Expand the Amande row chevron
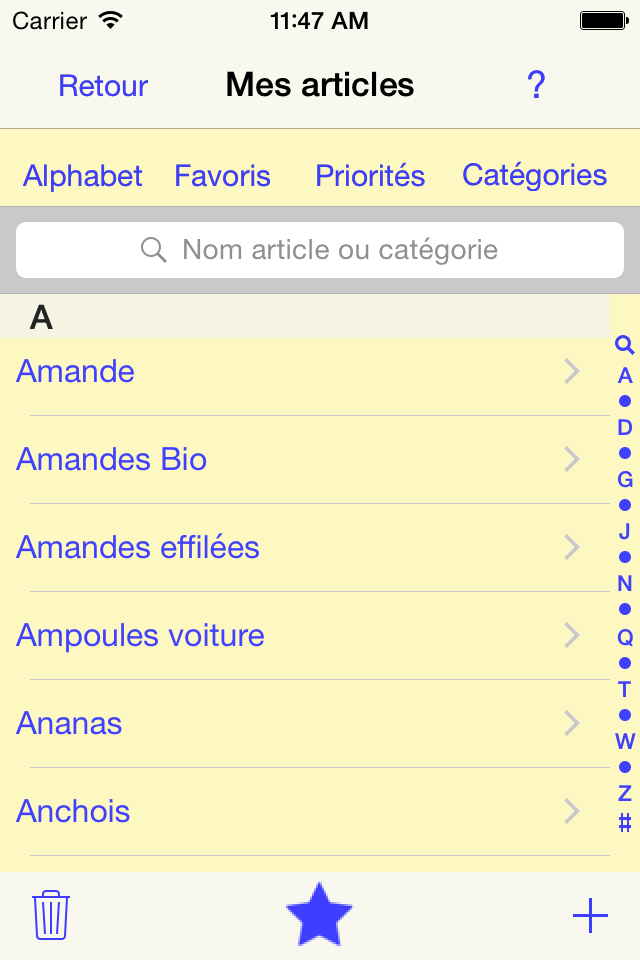 572,372
